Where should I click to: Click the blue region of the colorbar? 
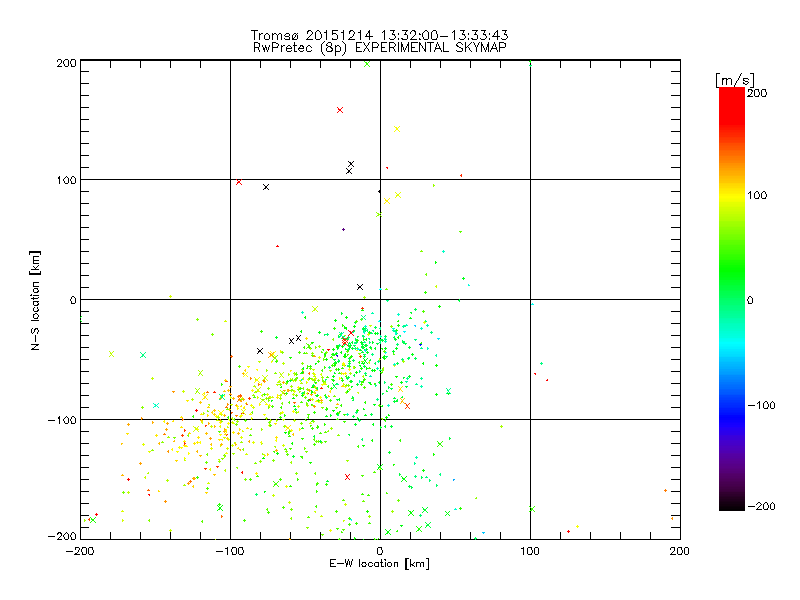point(732,416)
